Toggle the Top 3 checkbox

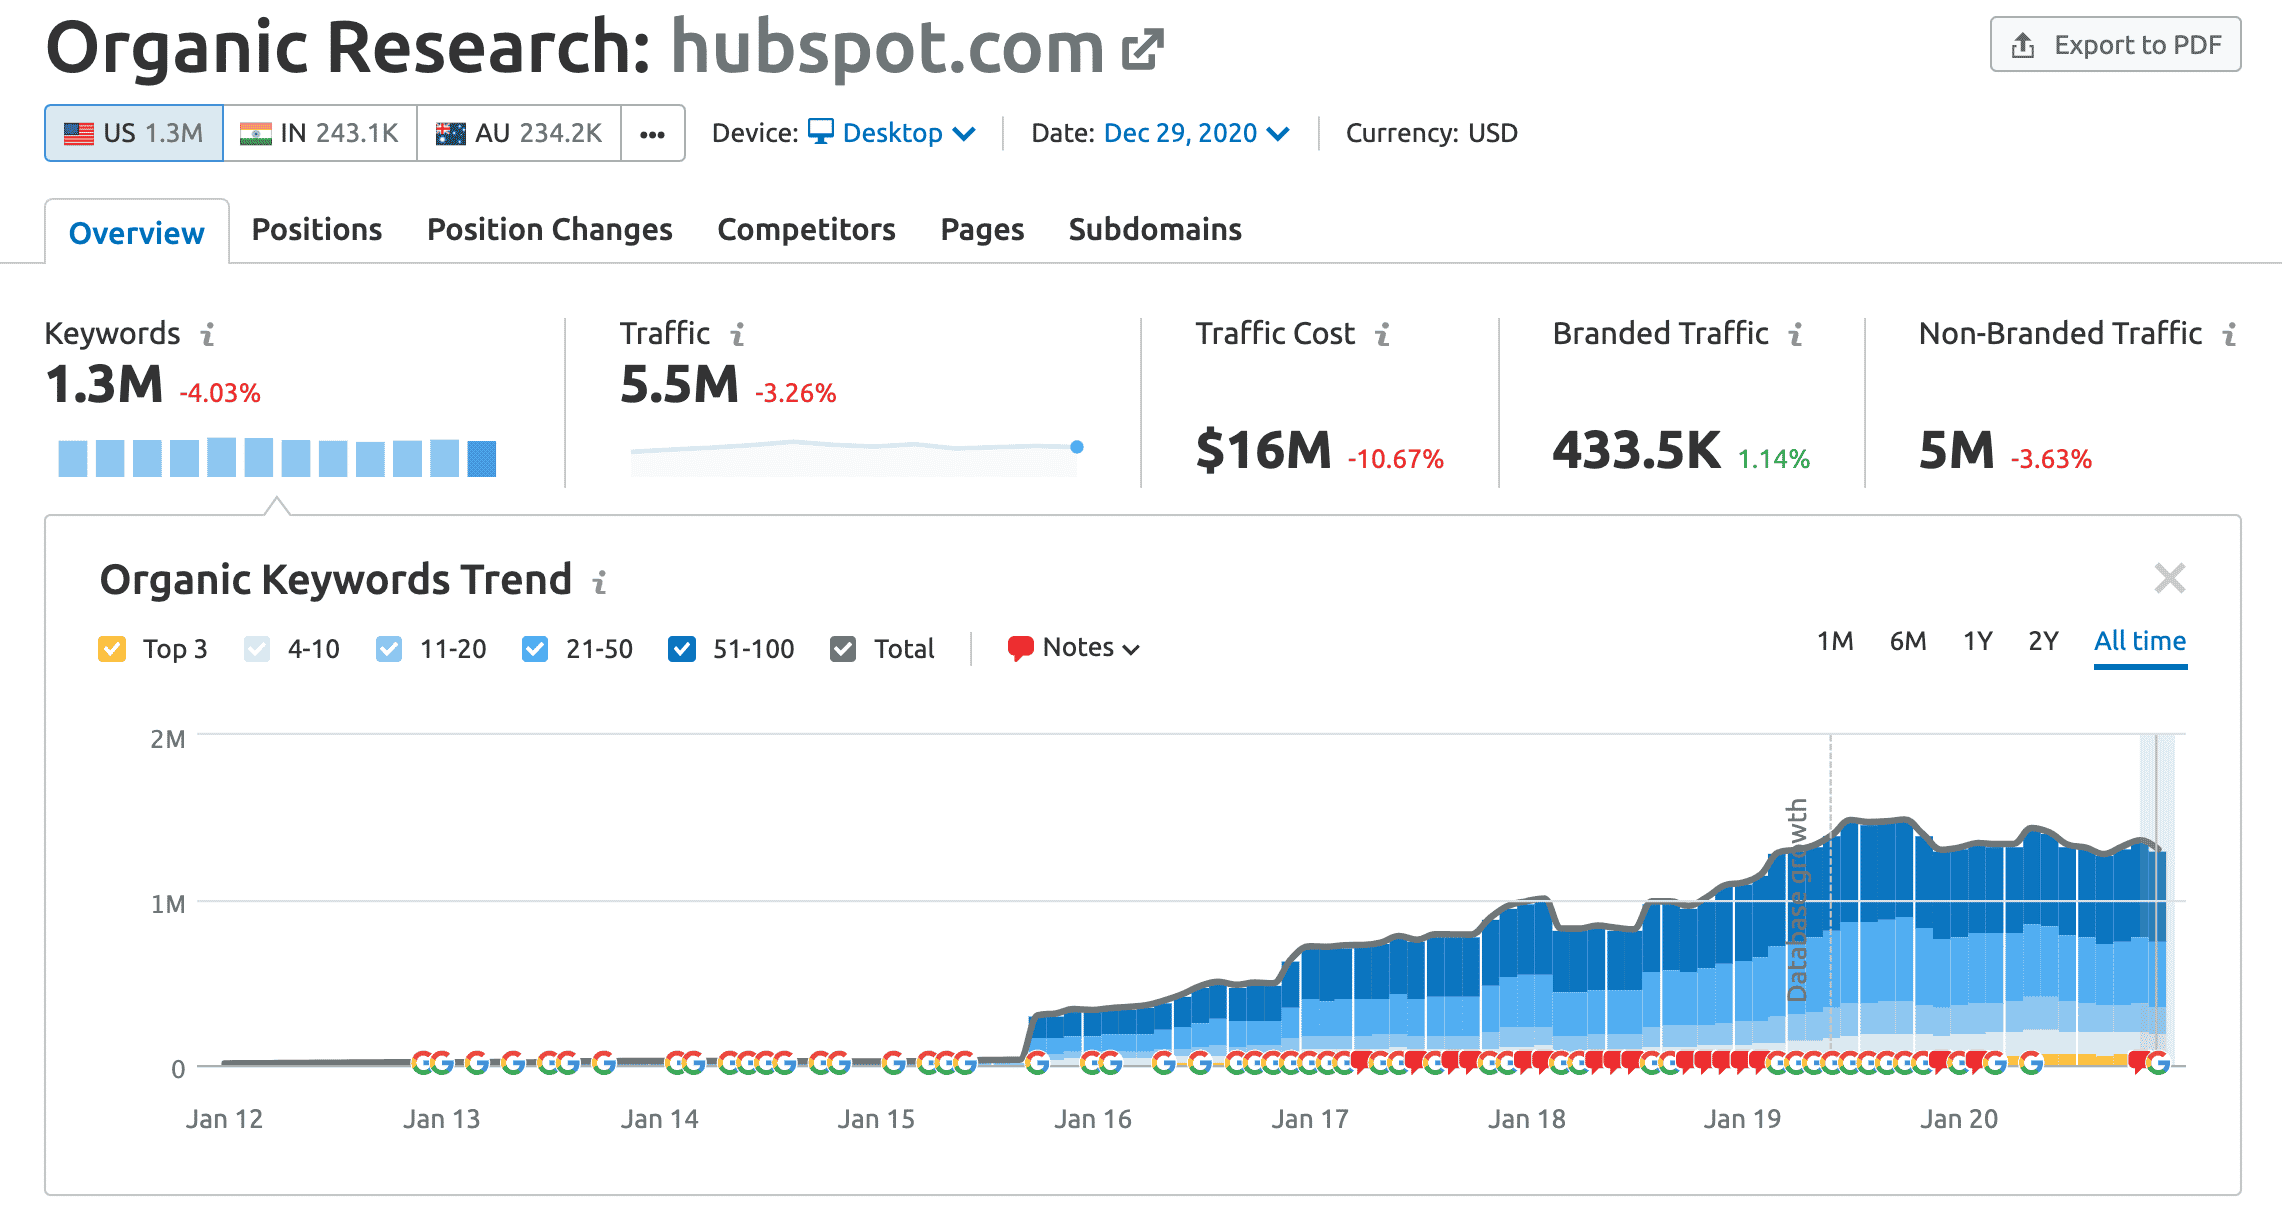coord(112,649)
